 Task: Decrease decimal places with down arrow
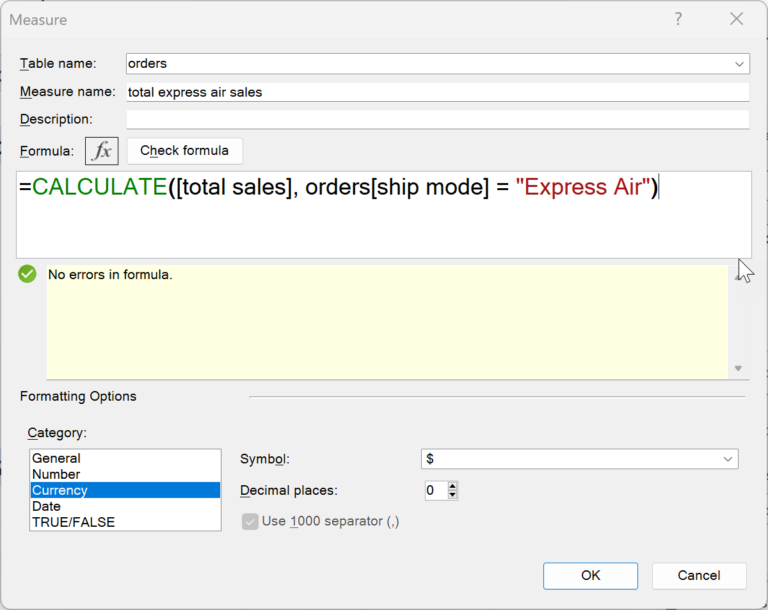click(453, 495)
